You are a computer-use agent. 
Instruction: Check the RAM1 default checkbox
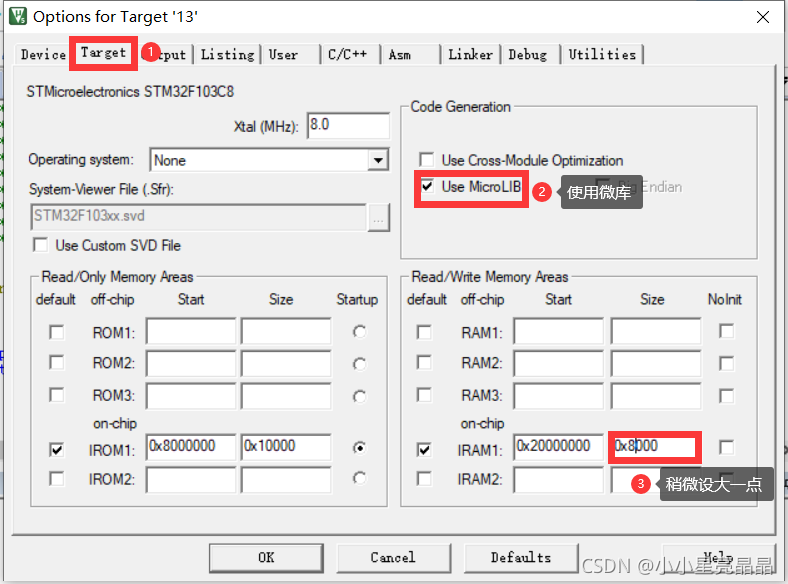(x=424, y=332)
